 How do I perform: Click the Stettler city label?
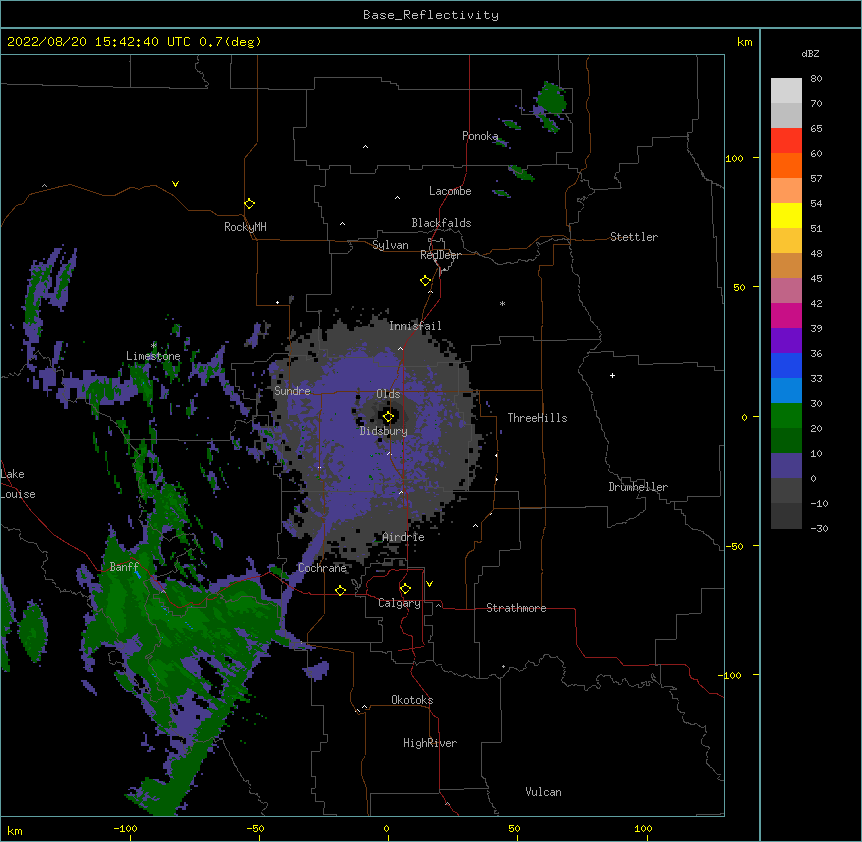634,237
